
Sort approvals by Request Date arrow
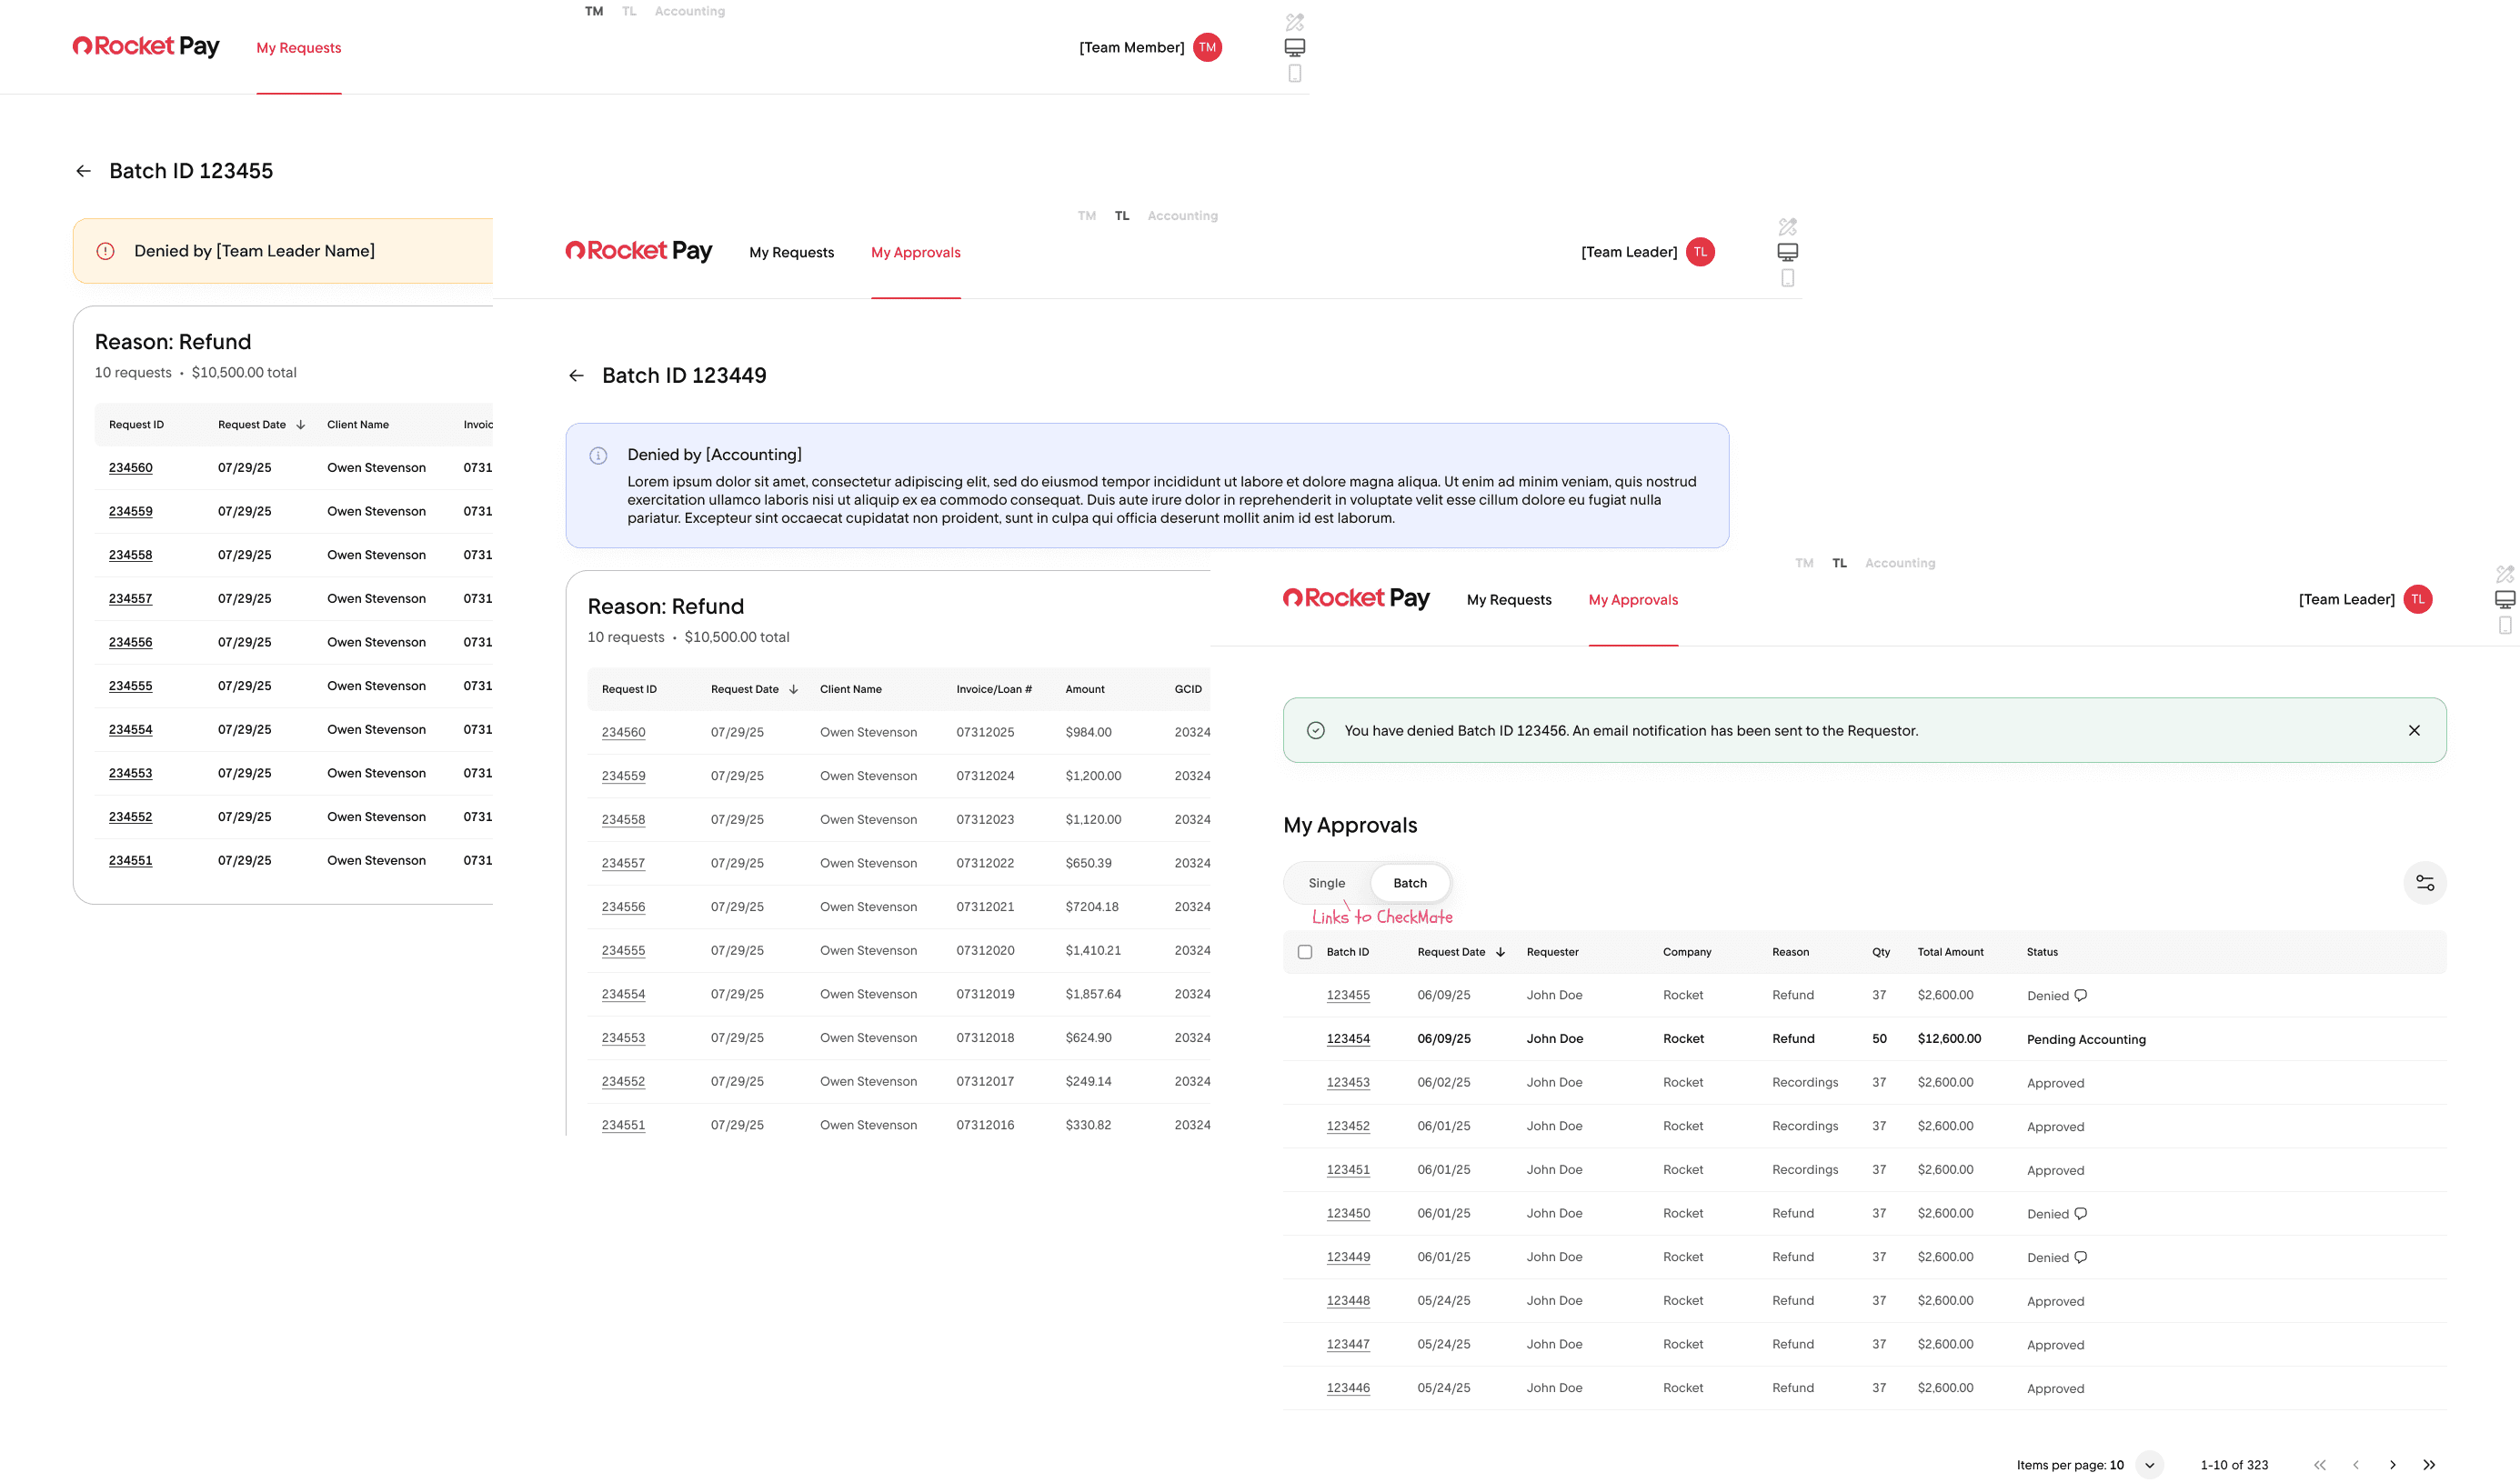point(1500,952)
